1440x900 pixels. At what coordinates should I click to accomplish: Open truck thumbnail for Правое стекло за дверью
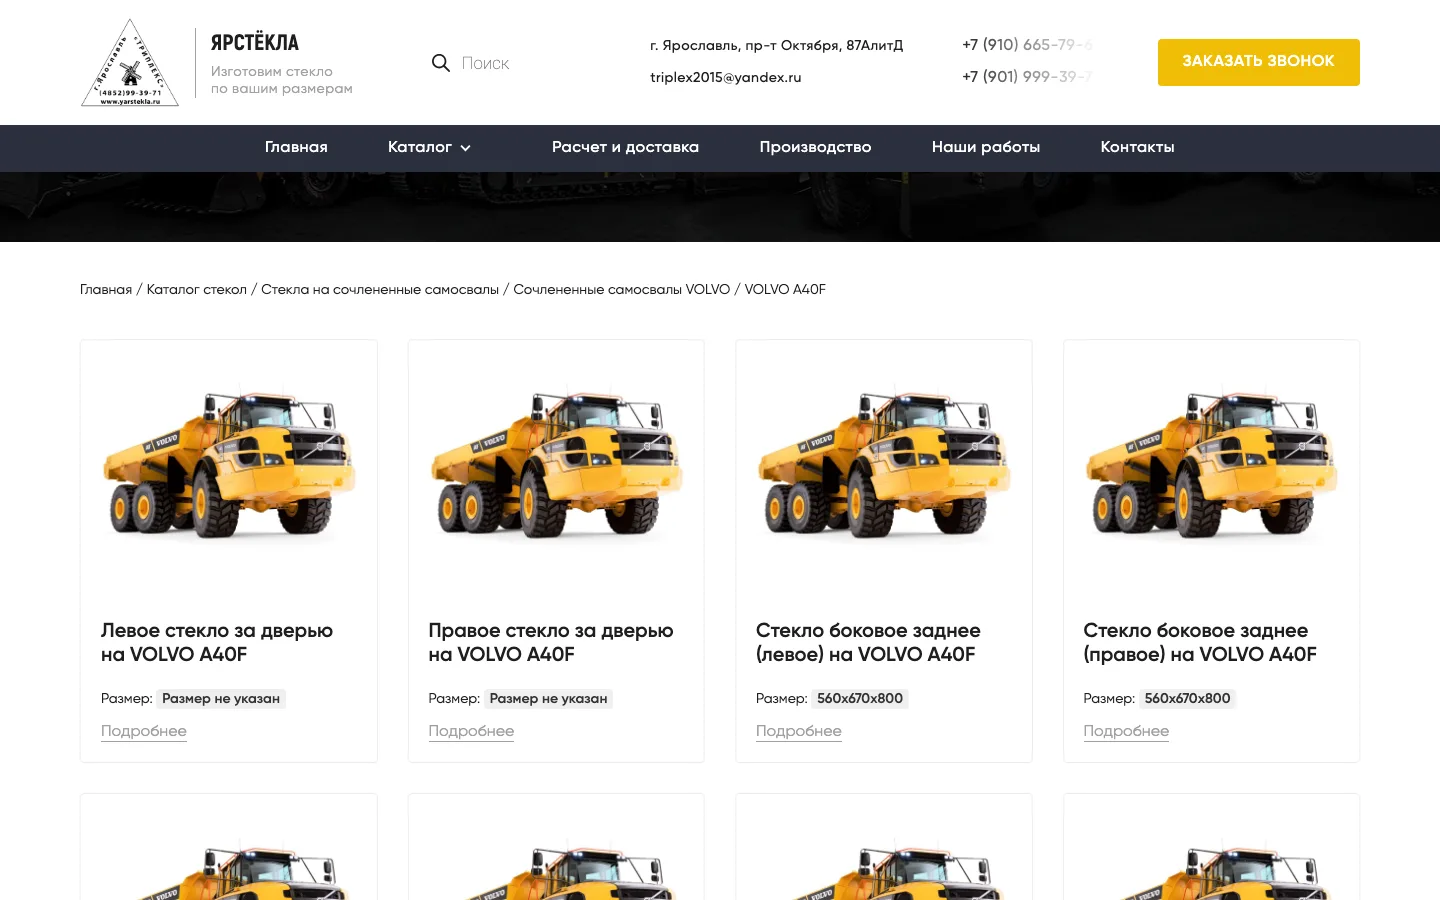[x=556, y=466]
